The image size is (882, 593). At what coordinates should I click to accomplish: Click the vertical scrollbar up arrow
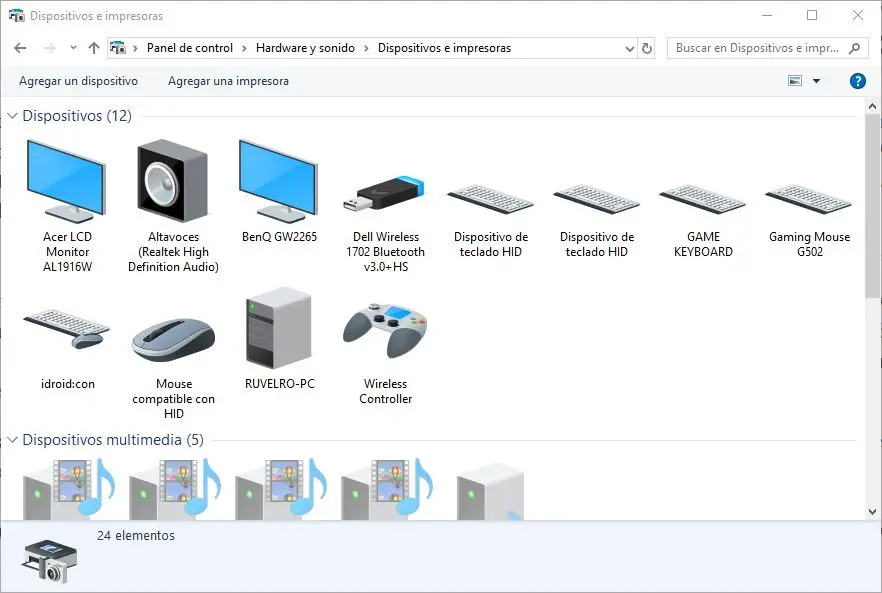point(872,106)
